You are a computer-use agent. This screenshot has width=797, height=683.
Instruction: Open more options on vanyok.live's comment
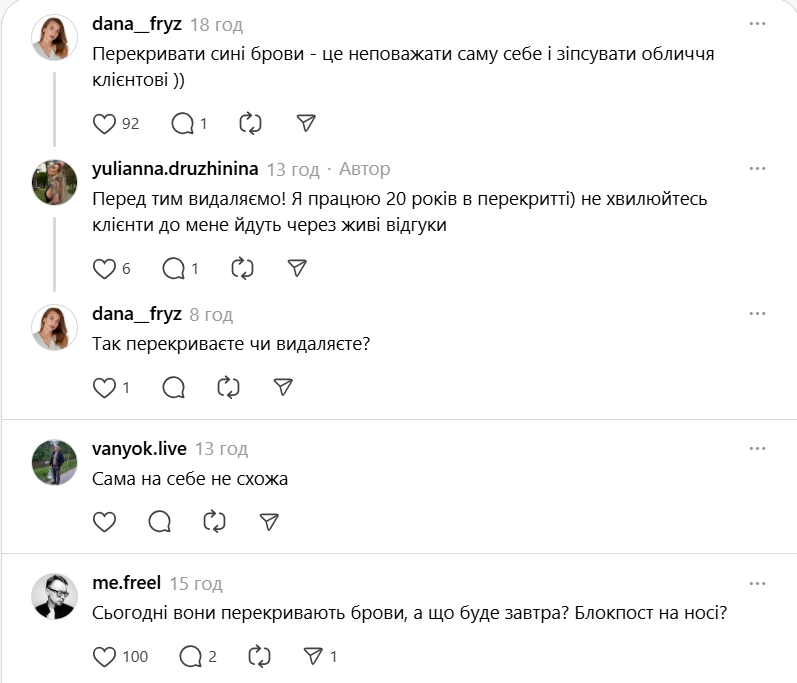coord(760,446)
